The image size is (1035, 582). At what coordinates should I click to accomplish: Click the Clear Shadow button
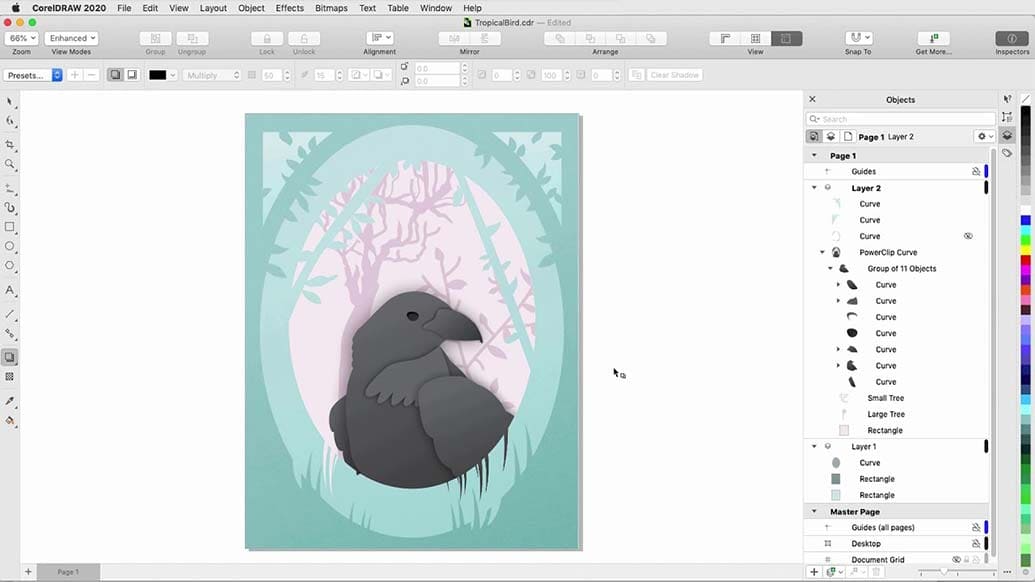674,75
